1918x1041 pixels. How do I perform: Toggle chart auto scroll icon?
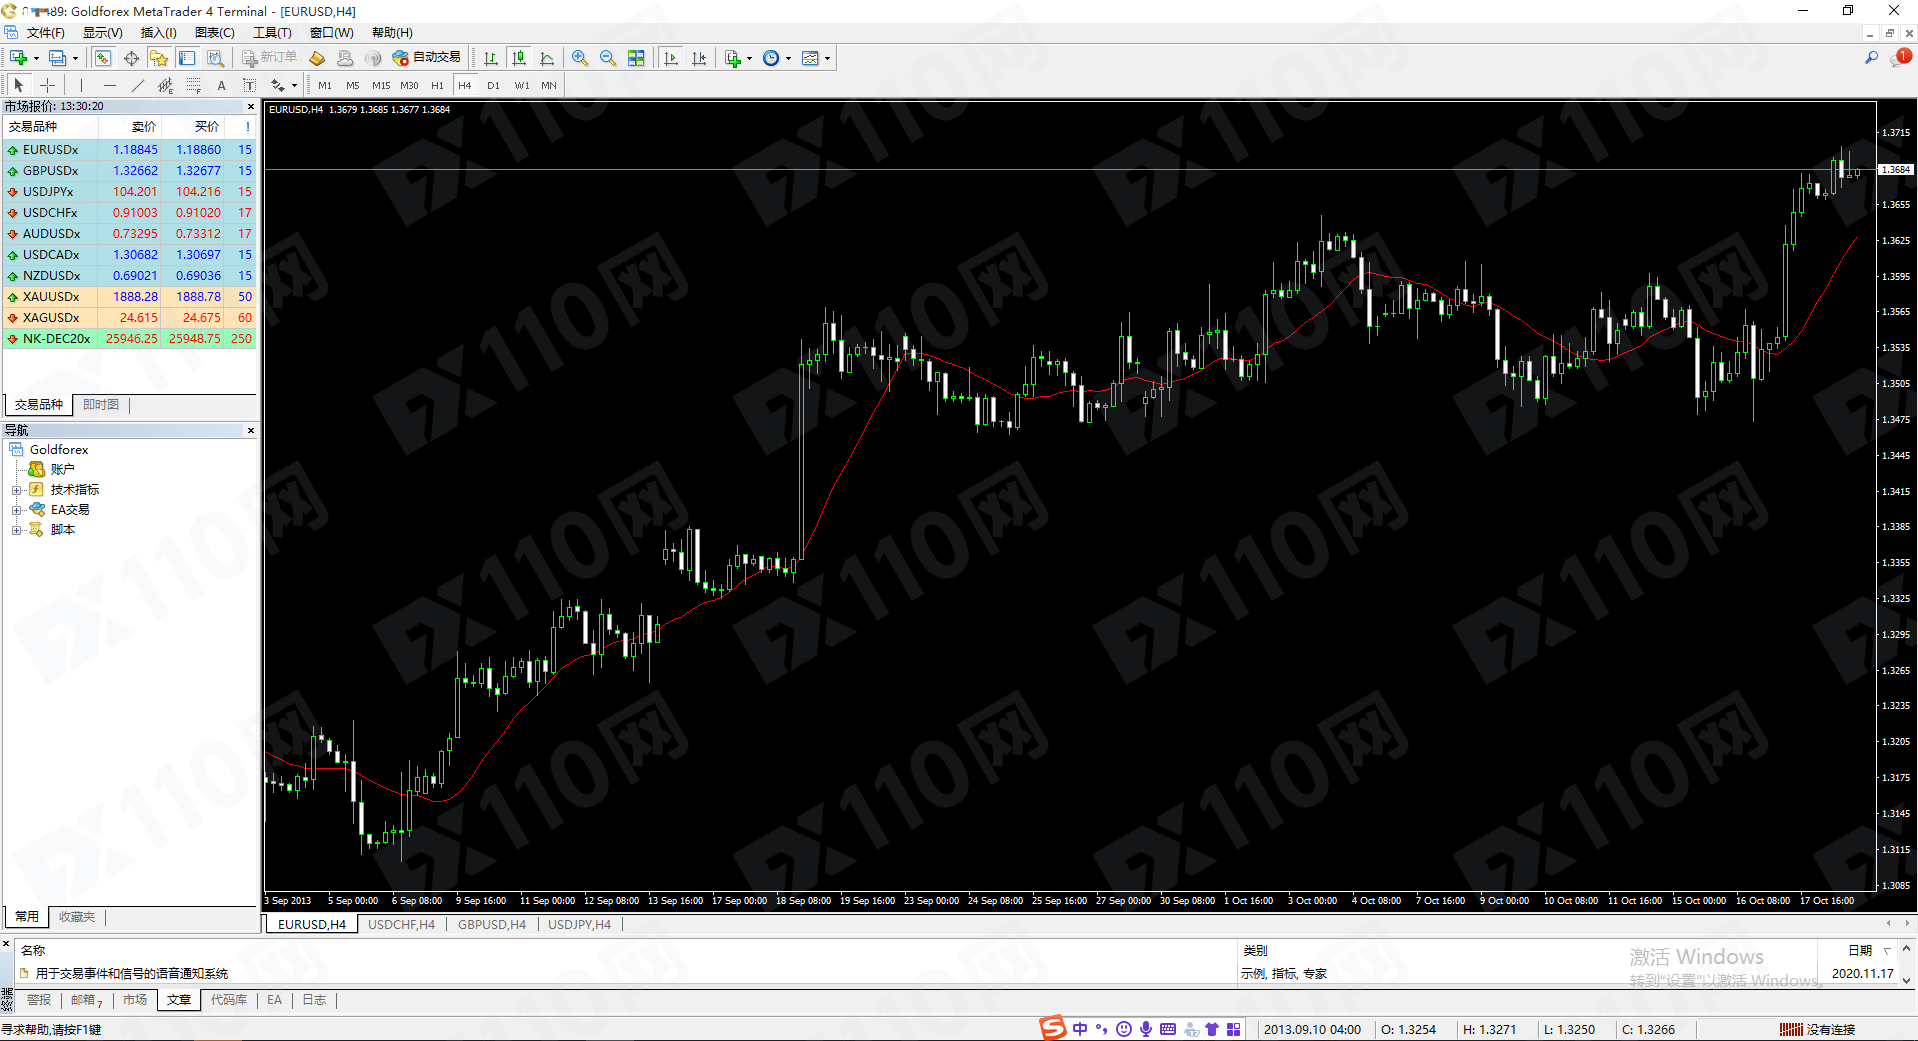tap(671, 58)
